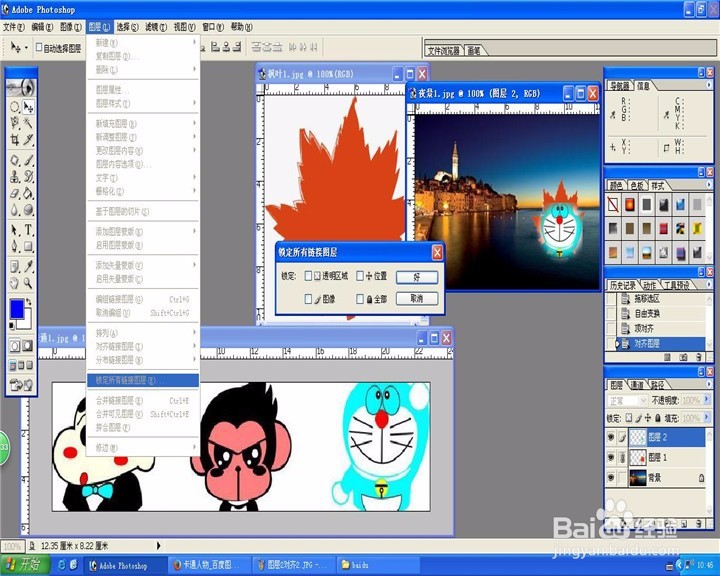
Task: Open the 文件浏览器 palette well tab
Action: pos(444,51)
